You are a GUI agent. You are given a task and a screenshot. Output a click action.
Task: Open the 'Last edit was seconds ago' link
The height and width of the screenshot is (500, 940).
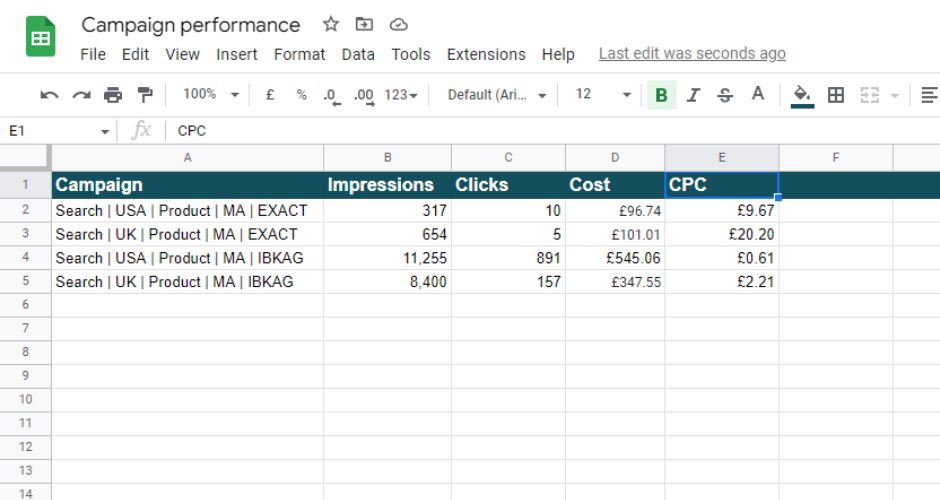point(692,54)
